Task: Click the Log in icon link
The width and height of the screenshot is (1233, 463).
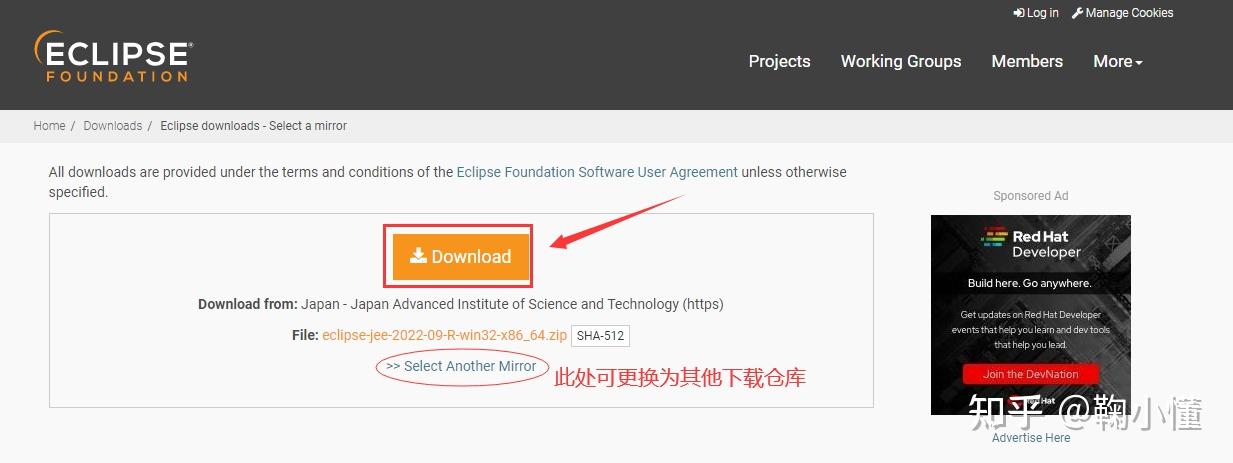Action: pos(1035,13)
